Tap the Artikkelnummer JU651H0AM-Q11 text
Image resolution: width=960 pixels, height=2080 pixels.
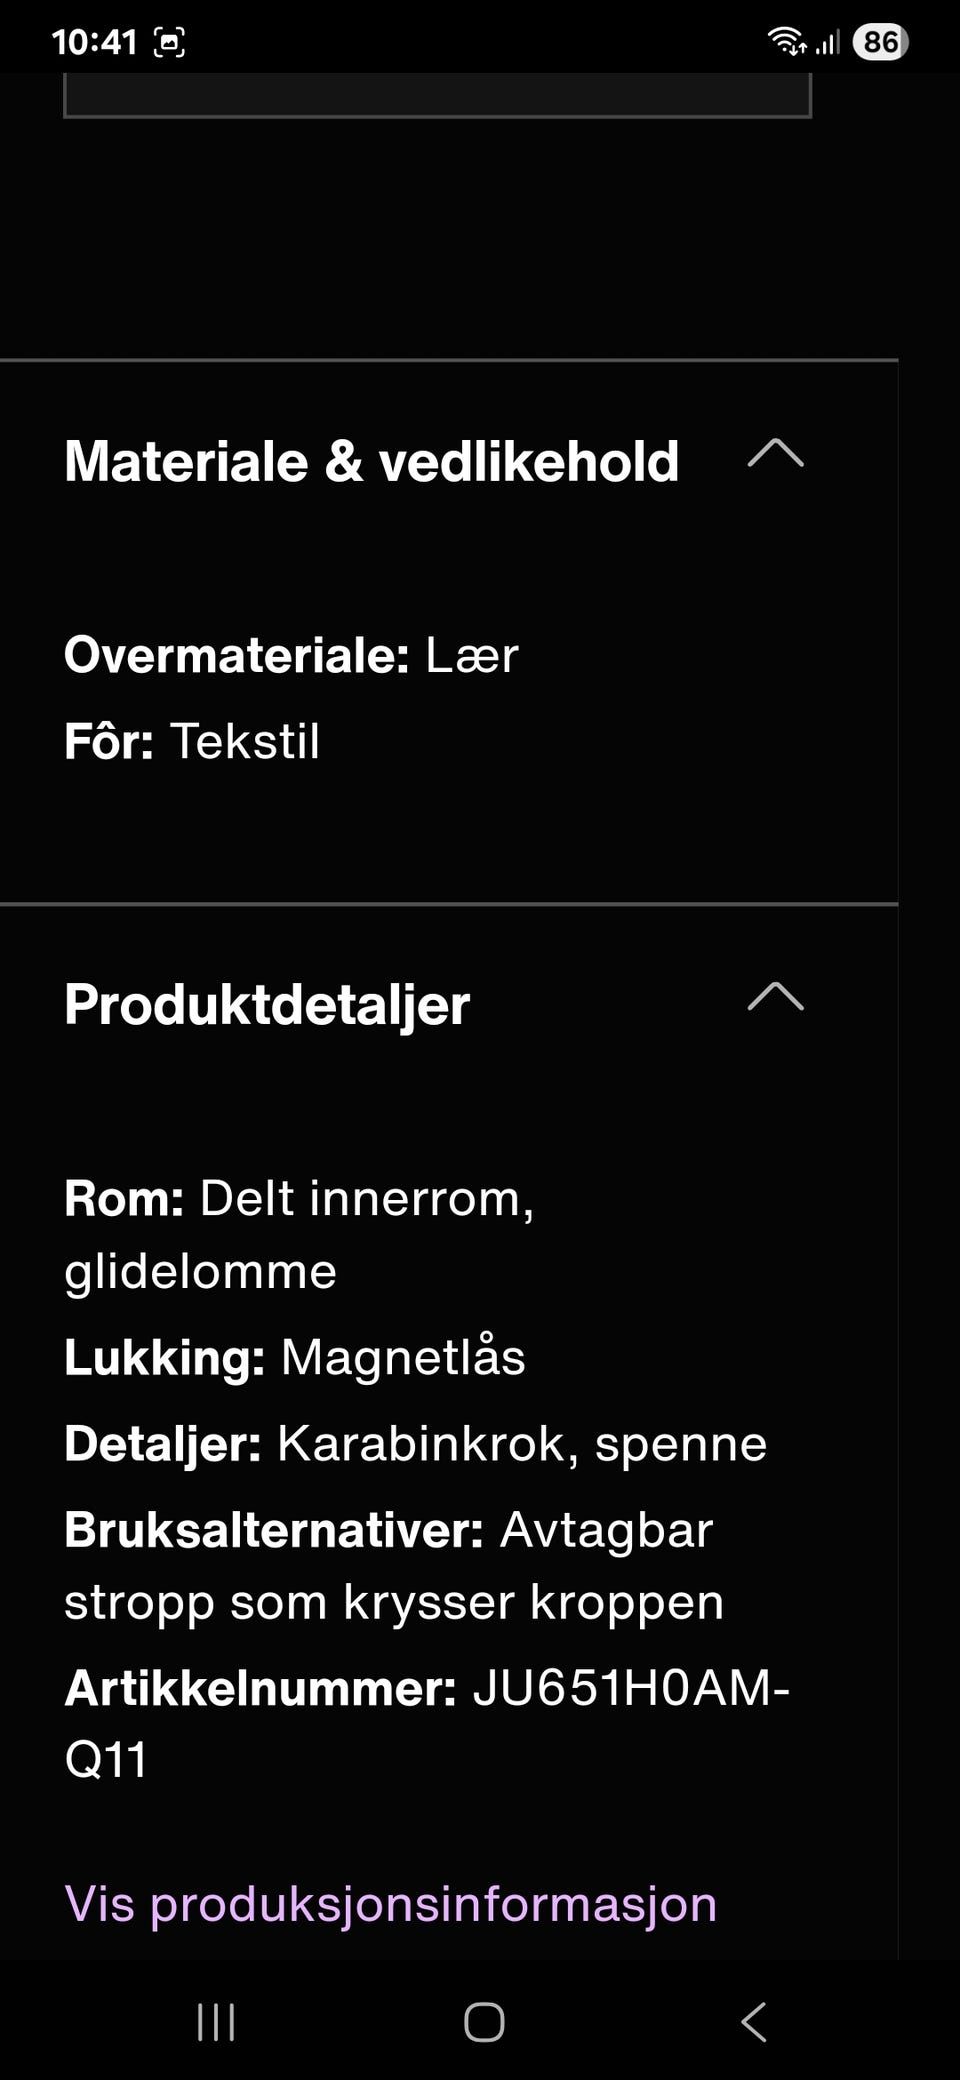coord(427,1722)
